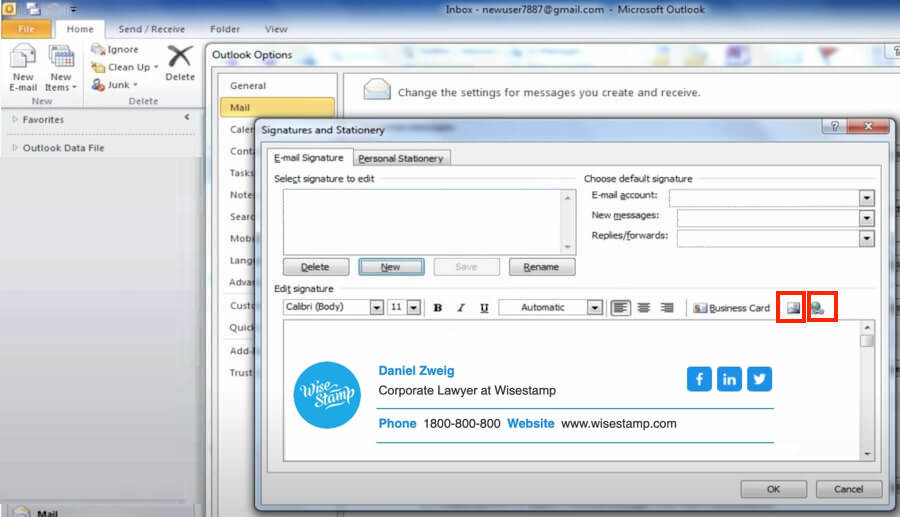Image resolution: width=900 pixels, height=517 pixels.
Task: Open the File tab
Action: pyautogui.click(x=26, y=29)
